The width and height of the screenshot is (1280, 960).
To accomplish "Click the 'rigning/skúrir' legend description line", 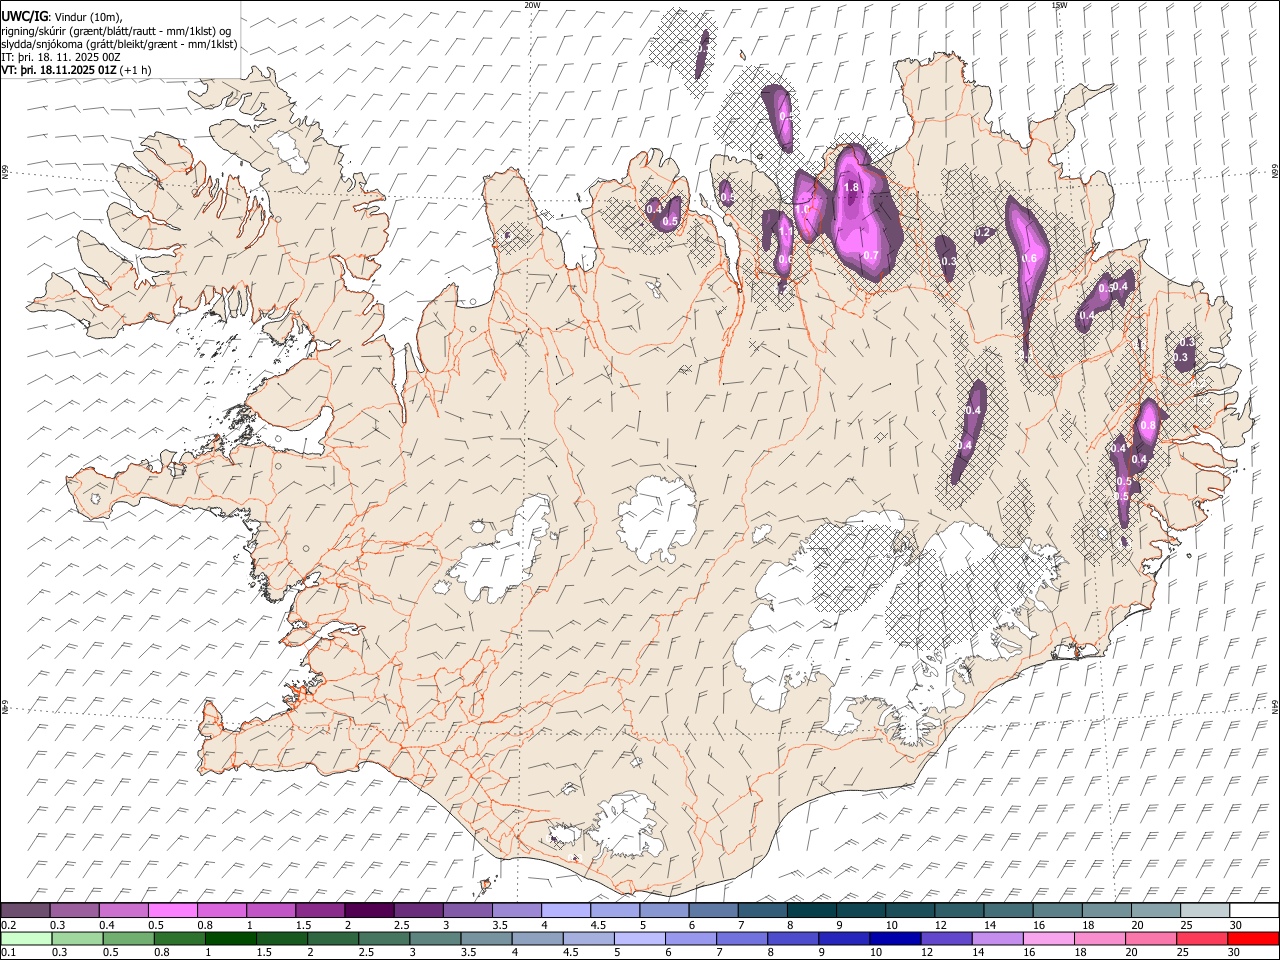I will pyautogui.click(x=116, y=30).
